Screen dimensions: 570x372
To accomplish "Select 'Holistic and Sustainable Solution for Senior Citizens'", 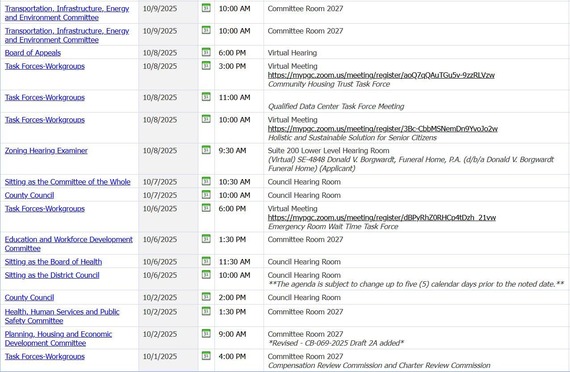I will coord(353,138).
